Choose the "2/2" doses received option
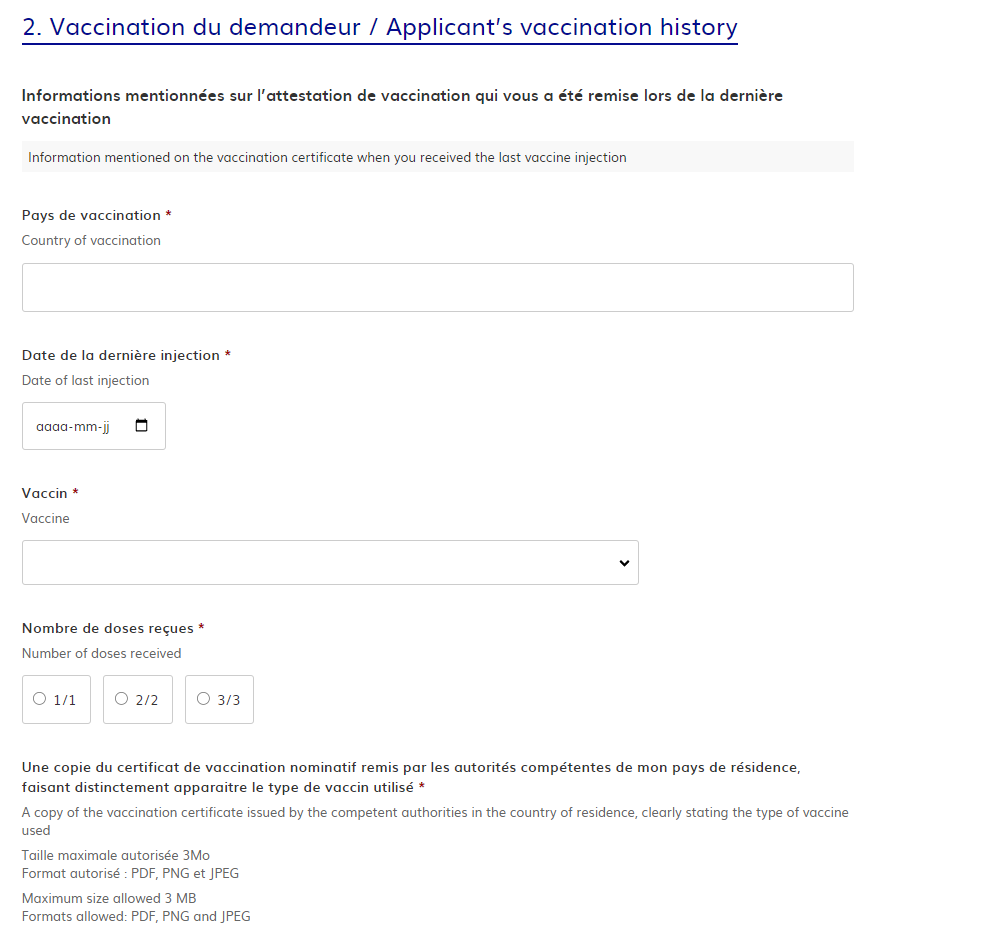The height and width of the screenshot is (932, 989). (121, 698)
